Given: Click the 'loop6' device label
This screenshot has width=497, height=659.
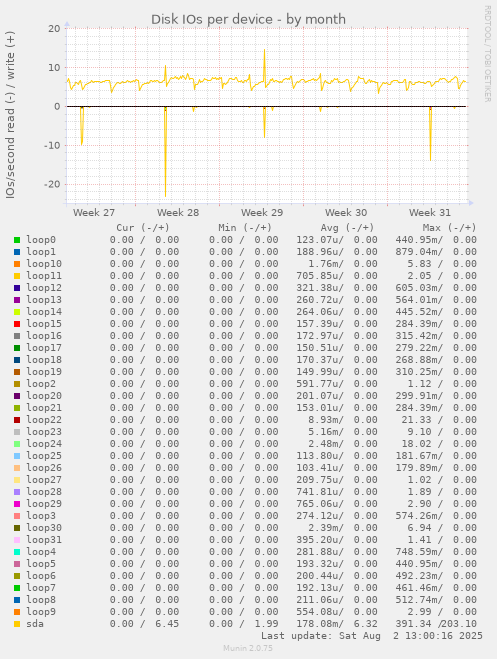Looking at the screenshot, I should coord(41,575).
